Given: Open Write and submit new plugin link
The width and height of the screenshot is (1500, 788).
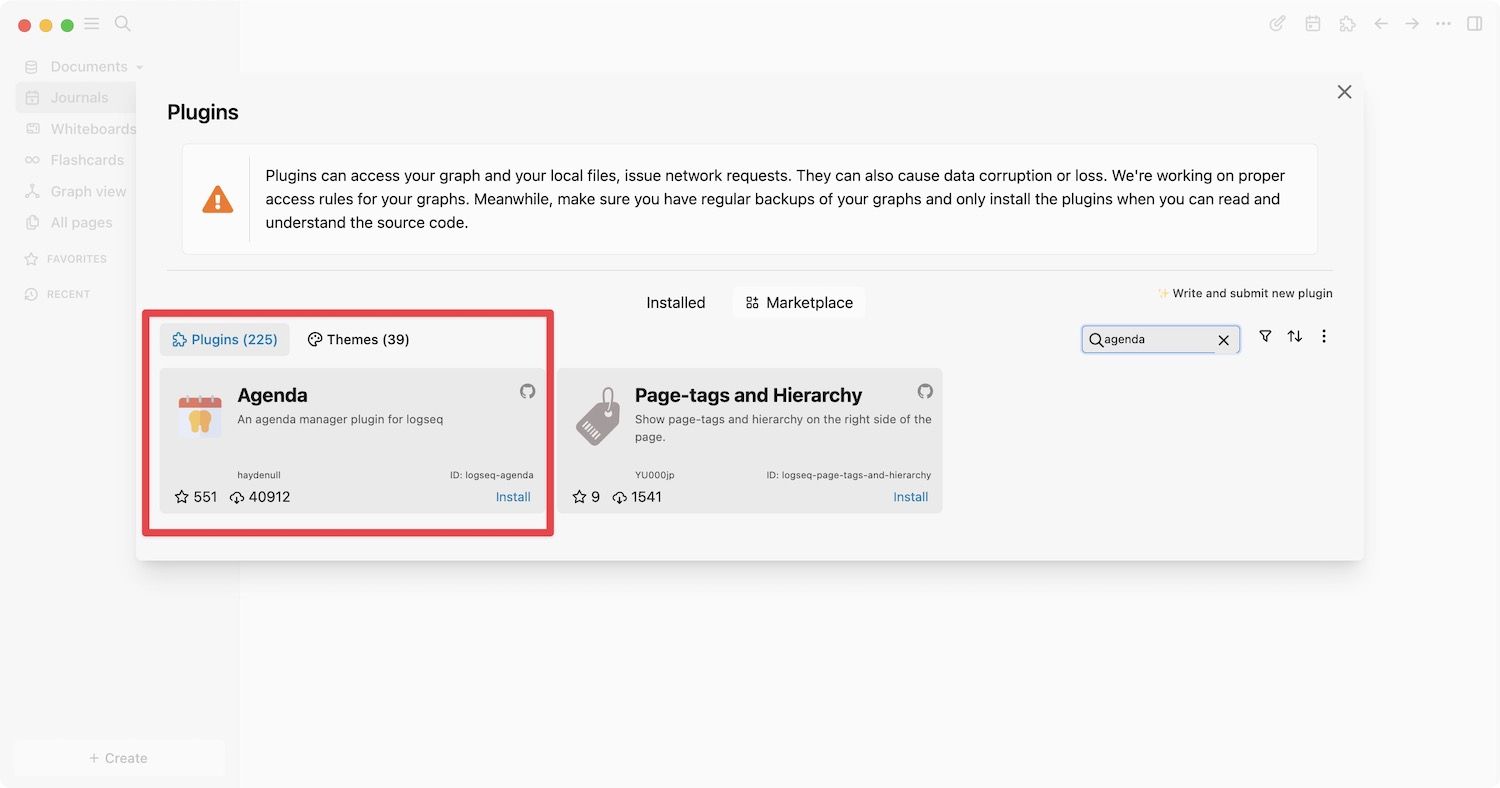Looking at the screenshot, I should click(1245, 294).
